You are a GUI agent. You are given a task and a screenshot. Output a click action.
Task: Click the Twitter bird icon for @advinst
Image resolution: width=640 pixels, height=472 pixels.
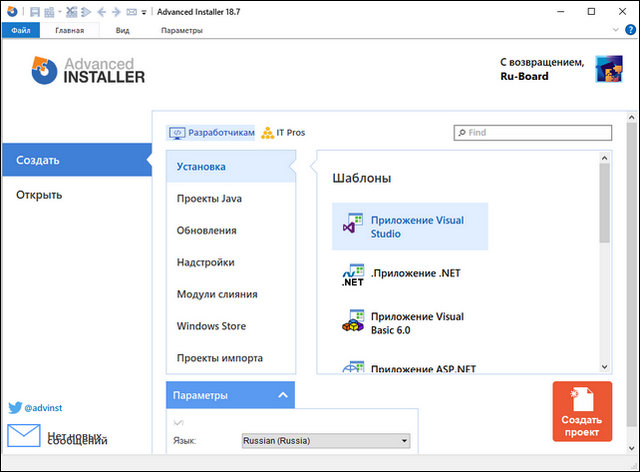coord(15,408)
